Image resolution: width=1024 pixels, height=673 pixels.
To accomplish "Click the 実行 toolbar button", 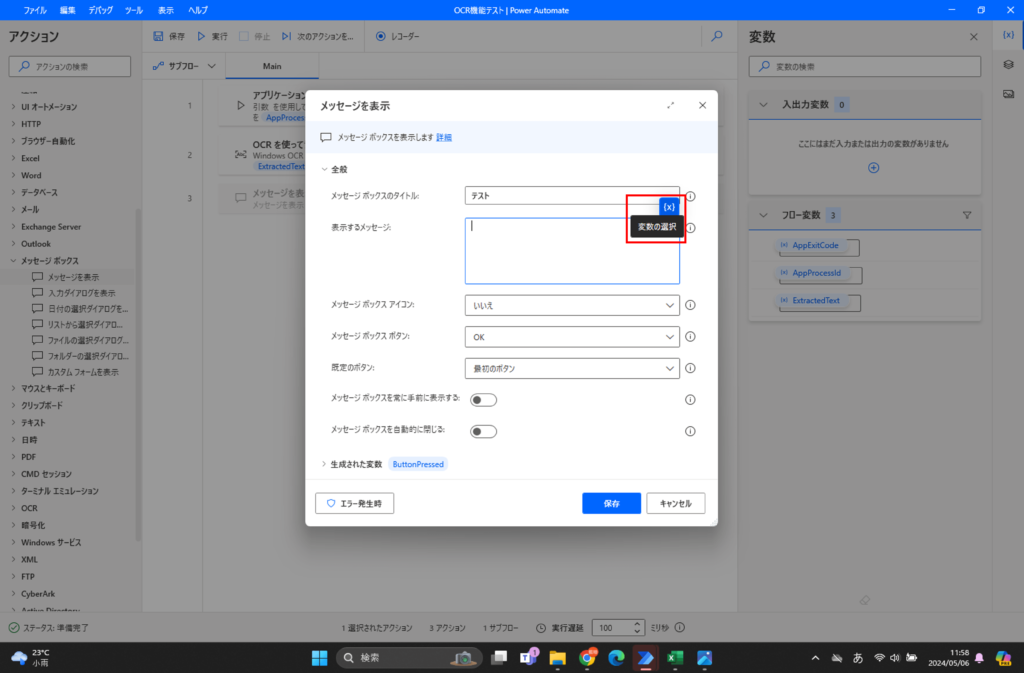I will (213, 37).
